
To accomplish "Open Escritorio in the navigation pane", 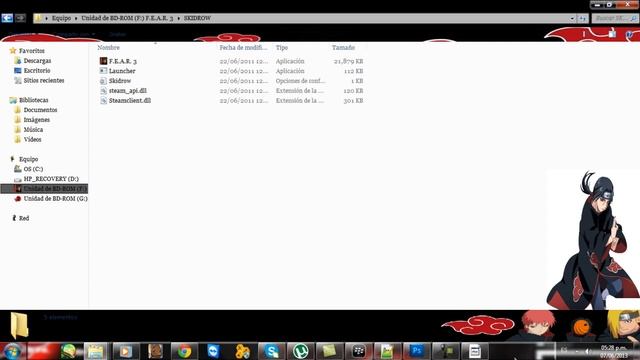I will click(37, 71).
